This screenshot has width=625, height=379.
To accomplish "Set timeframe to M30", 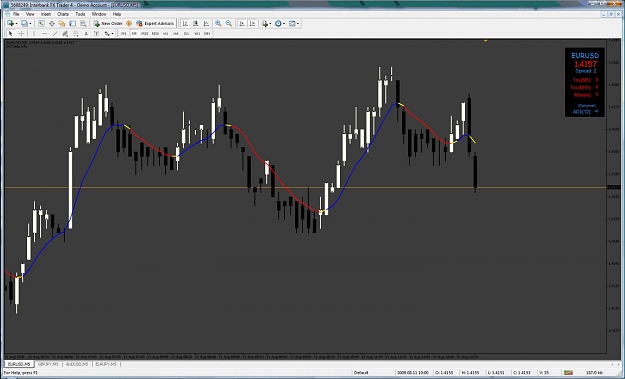I will 155,33.
